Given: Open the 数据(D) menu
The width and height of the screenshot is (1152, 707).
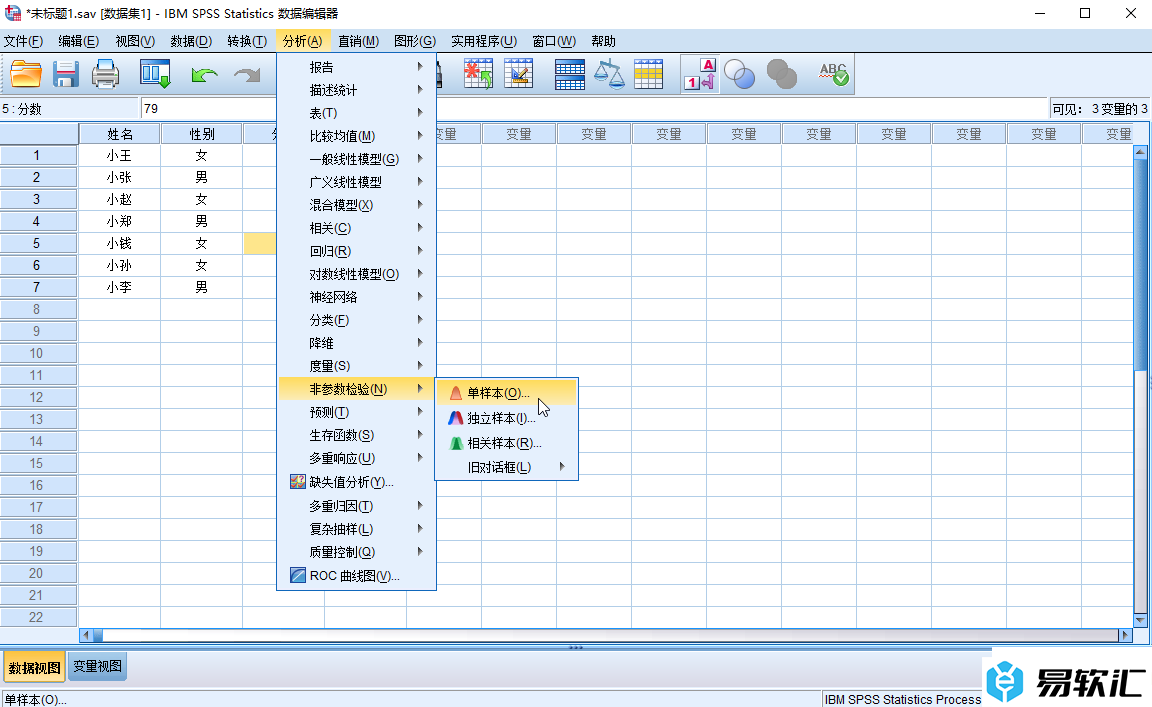Looking at the screenshot, I should (191, 41).
